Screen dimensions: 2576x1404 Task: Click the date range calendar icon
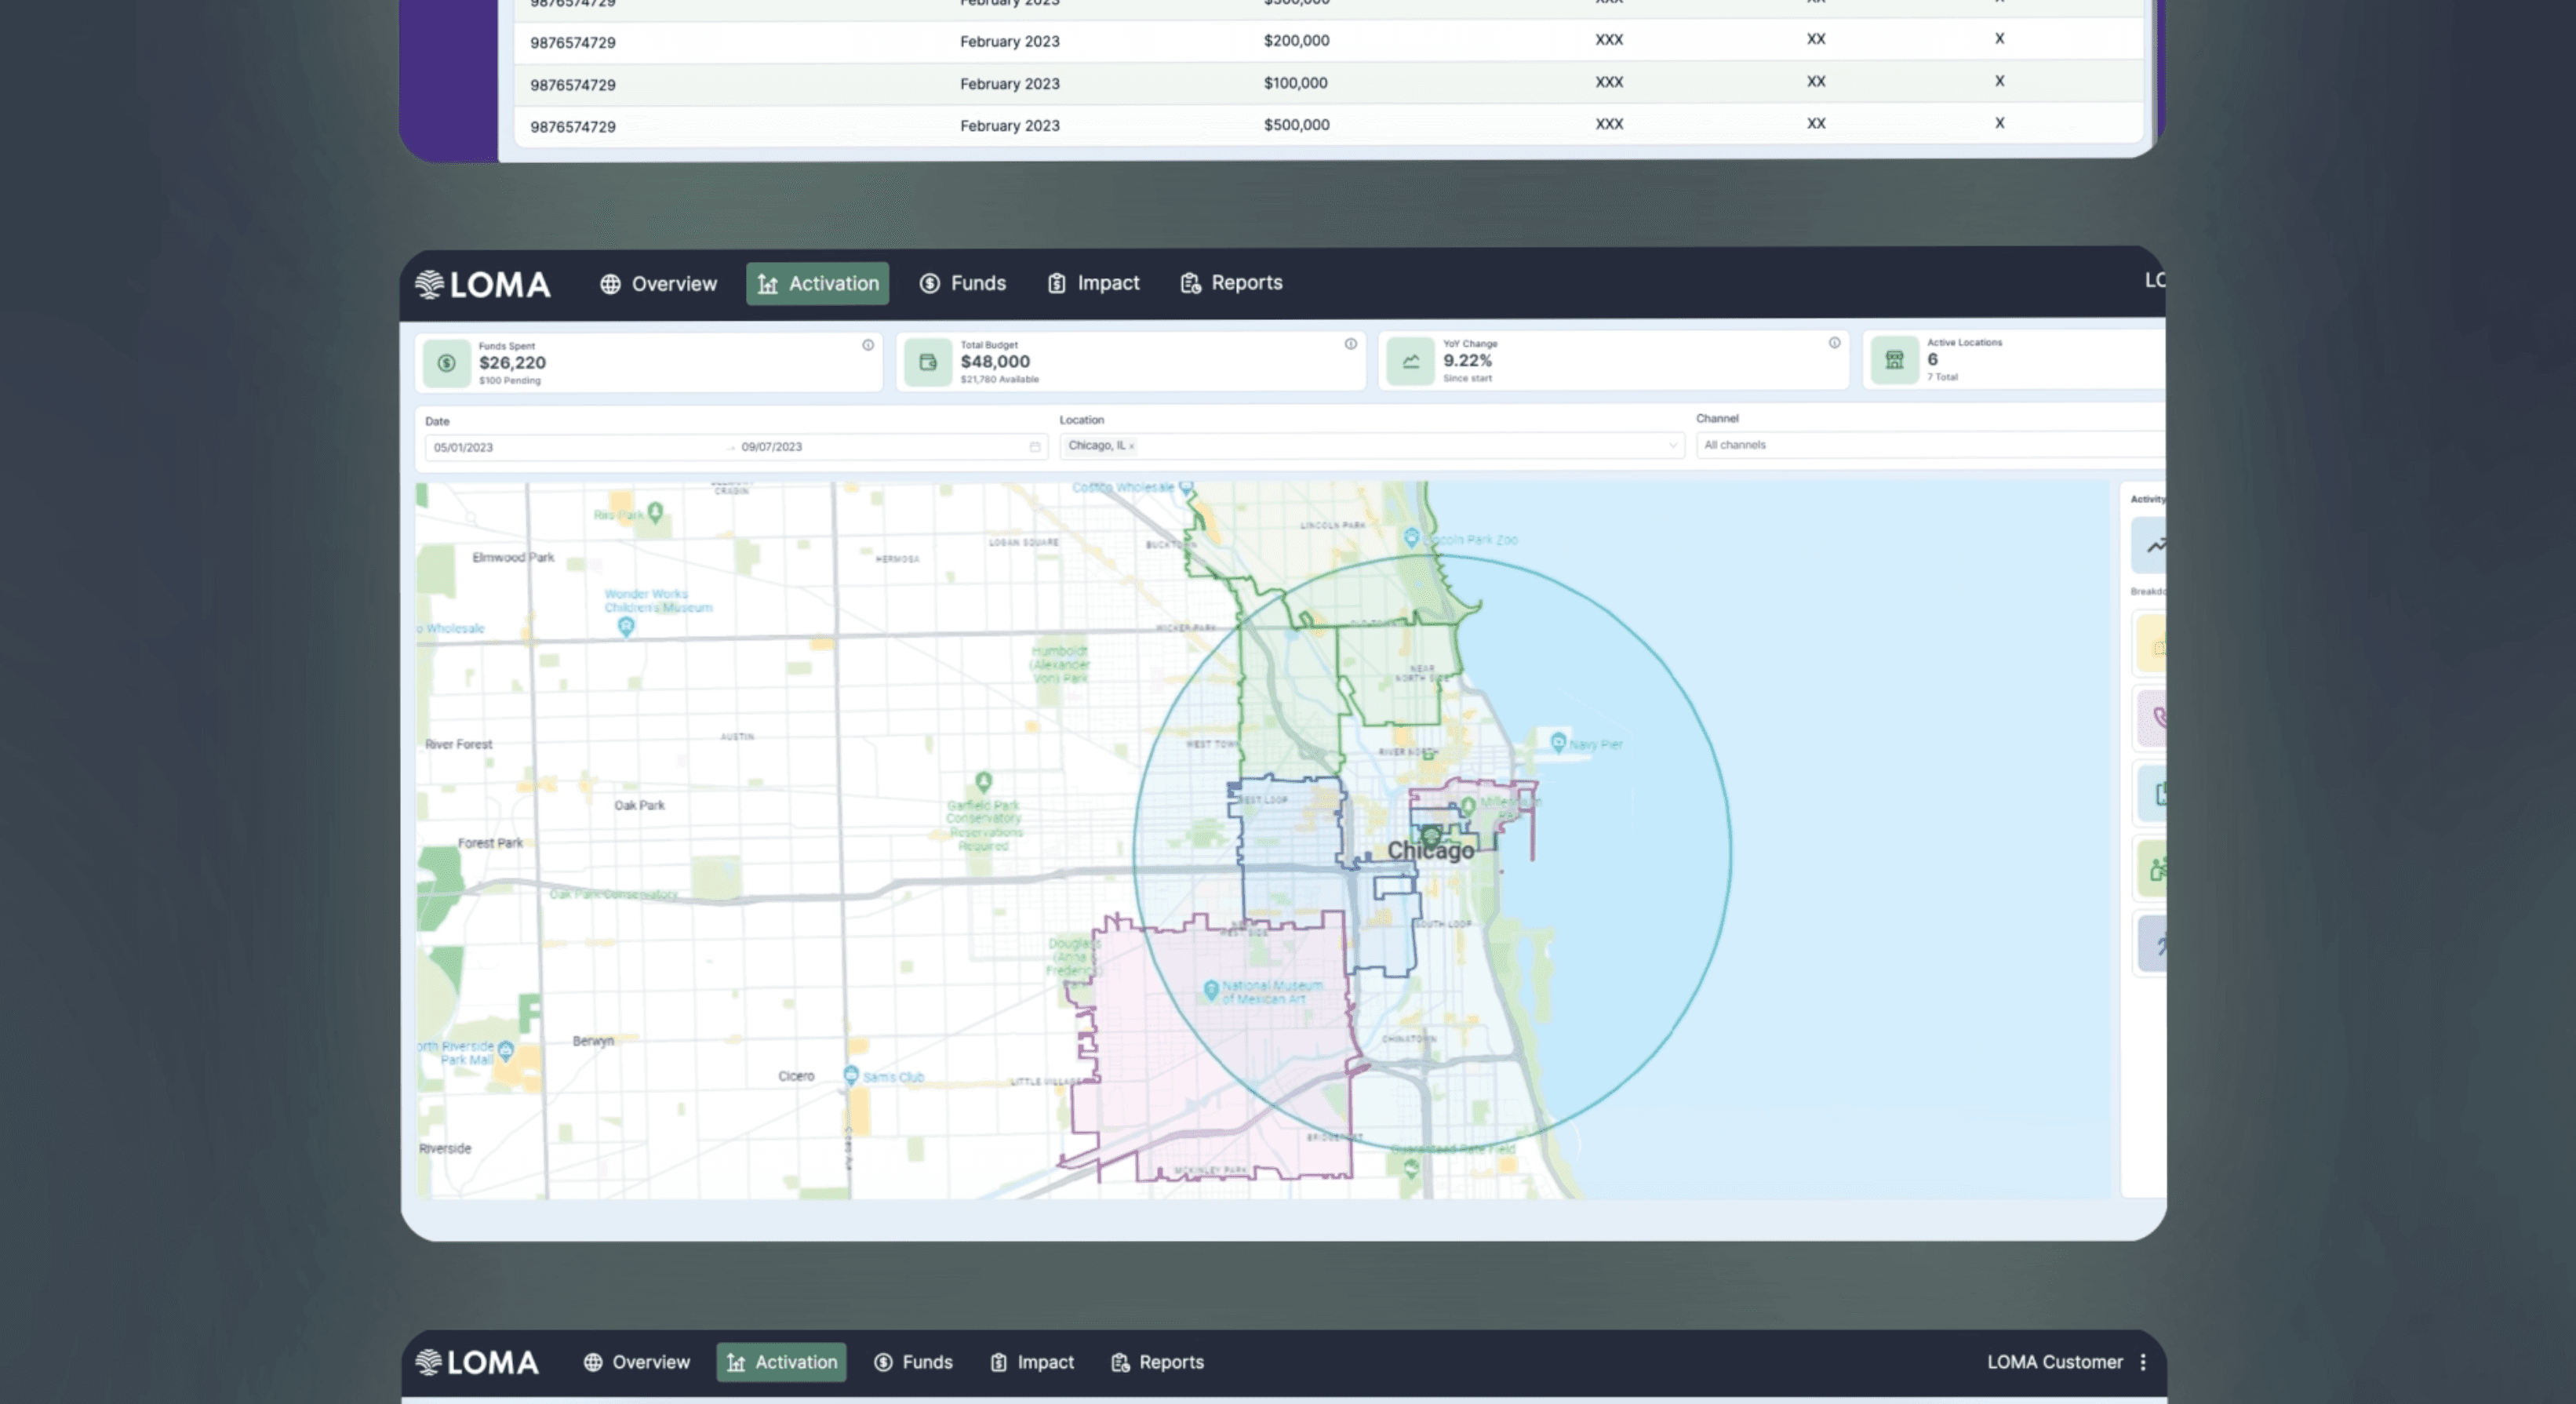[1035, 447]
